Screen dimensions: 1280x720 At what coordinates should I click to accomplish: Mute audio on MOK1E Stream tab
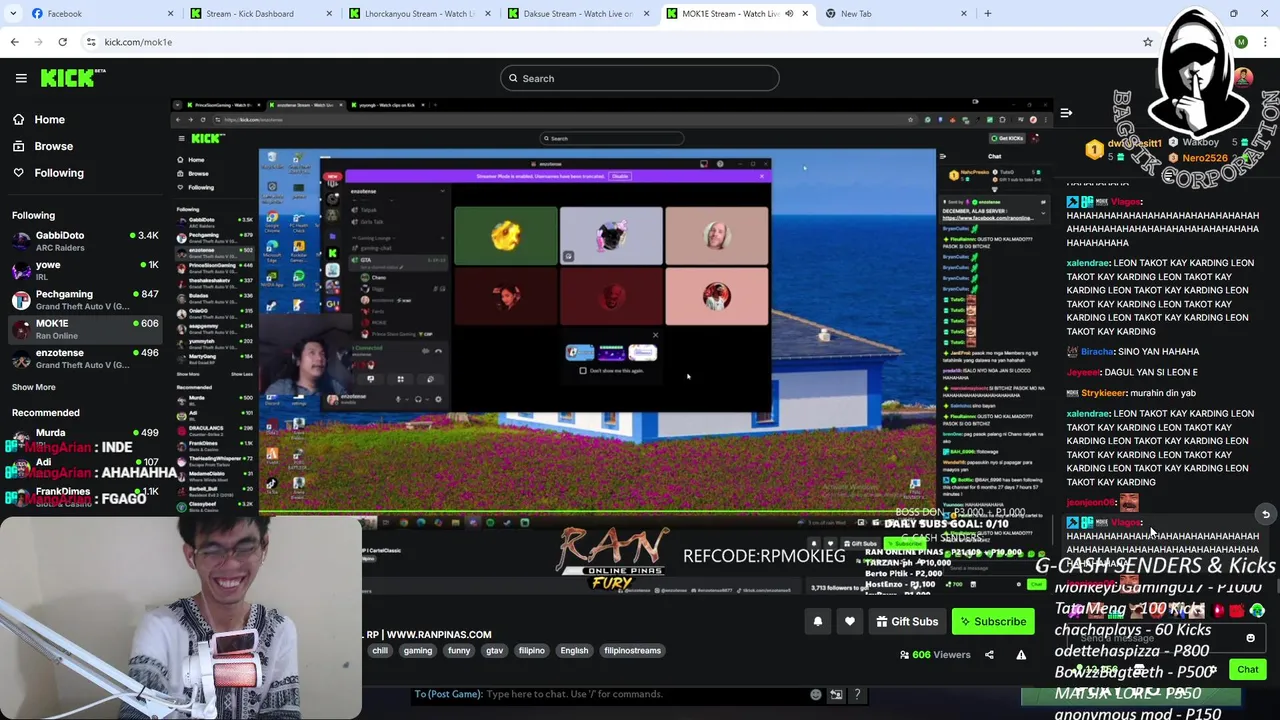point(789,13)
